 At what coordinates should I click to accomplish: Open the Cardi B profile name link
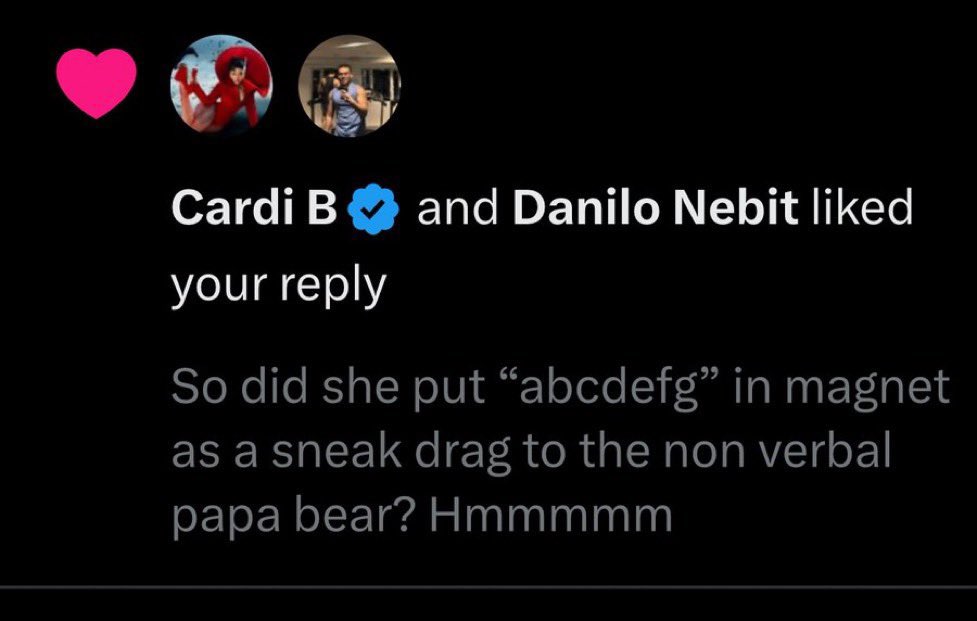(x=254, y=207)
